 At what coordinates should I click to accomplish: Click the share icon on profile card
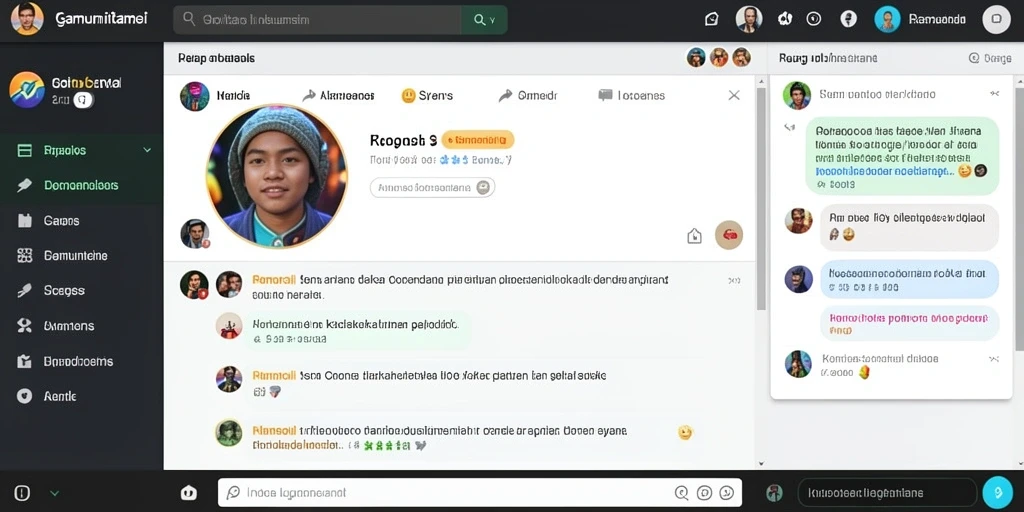coord(694,236)
